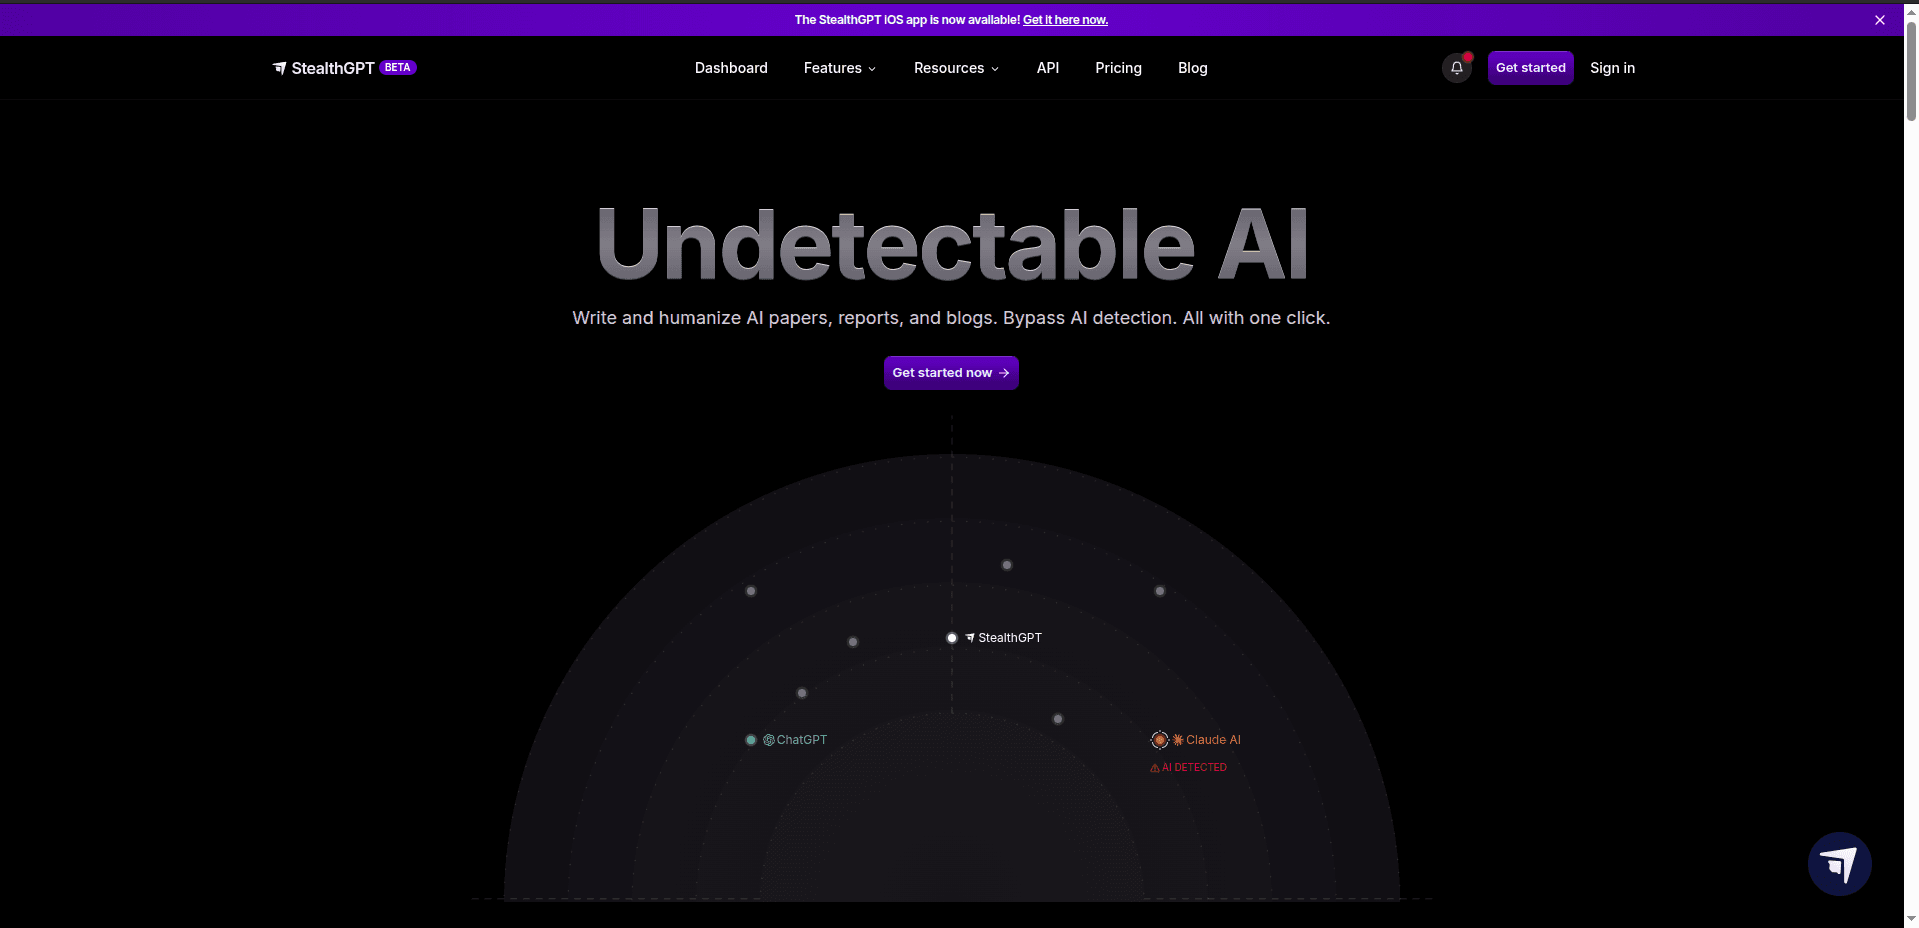
Task: Click the 'Get it here now' link
Action: 1065,20
